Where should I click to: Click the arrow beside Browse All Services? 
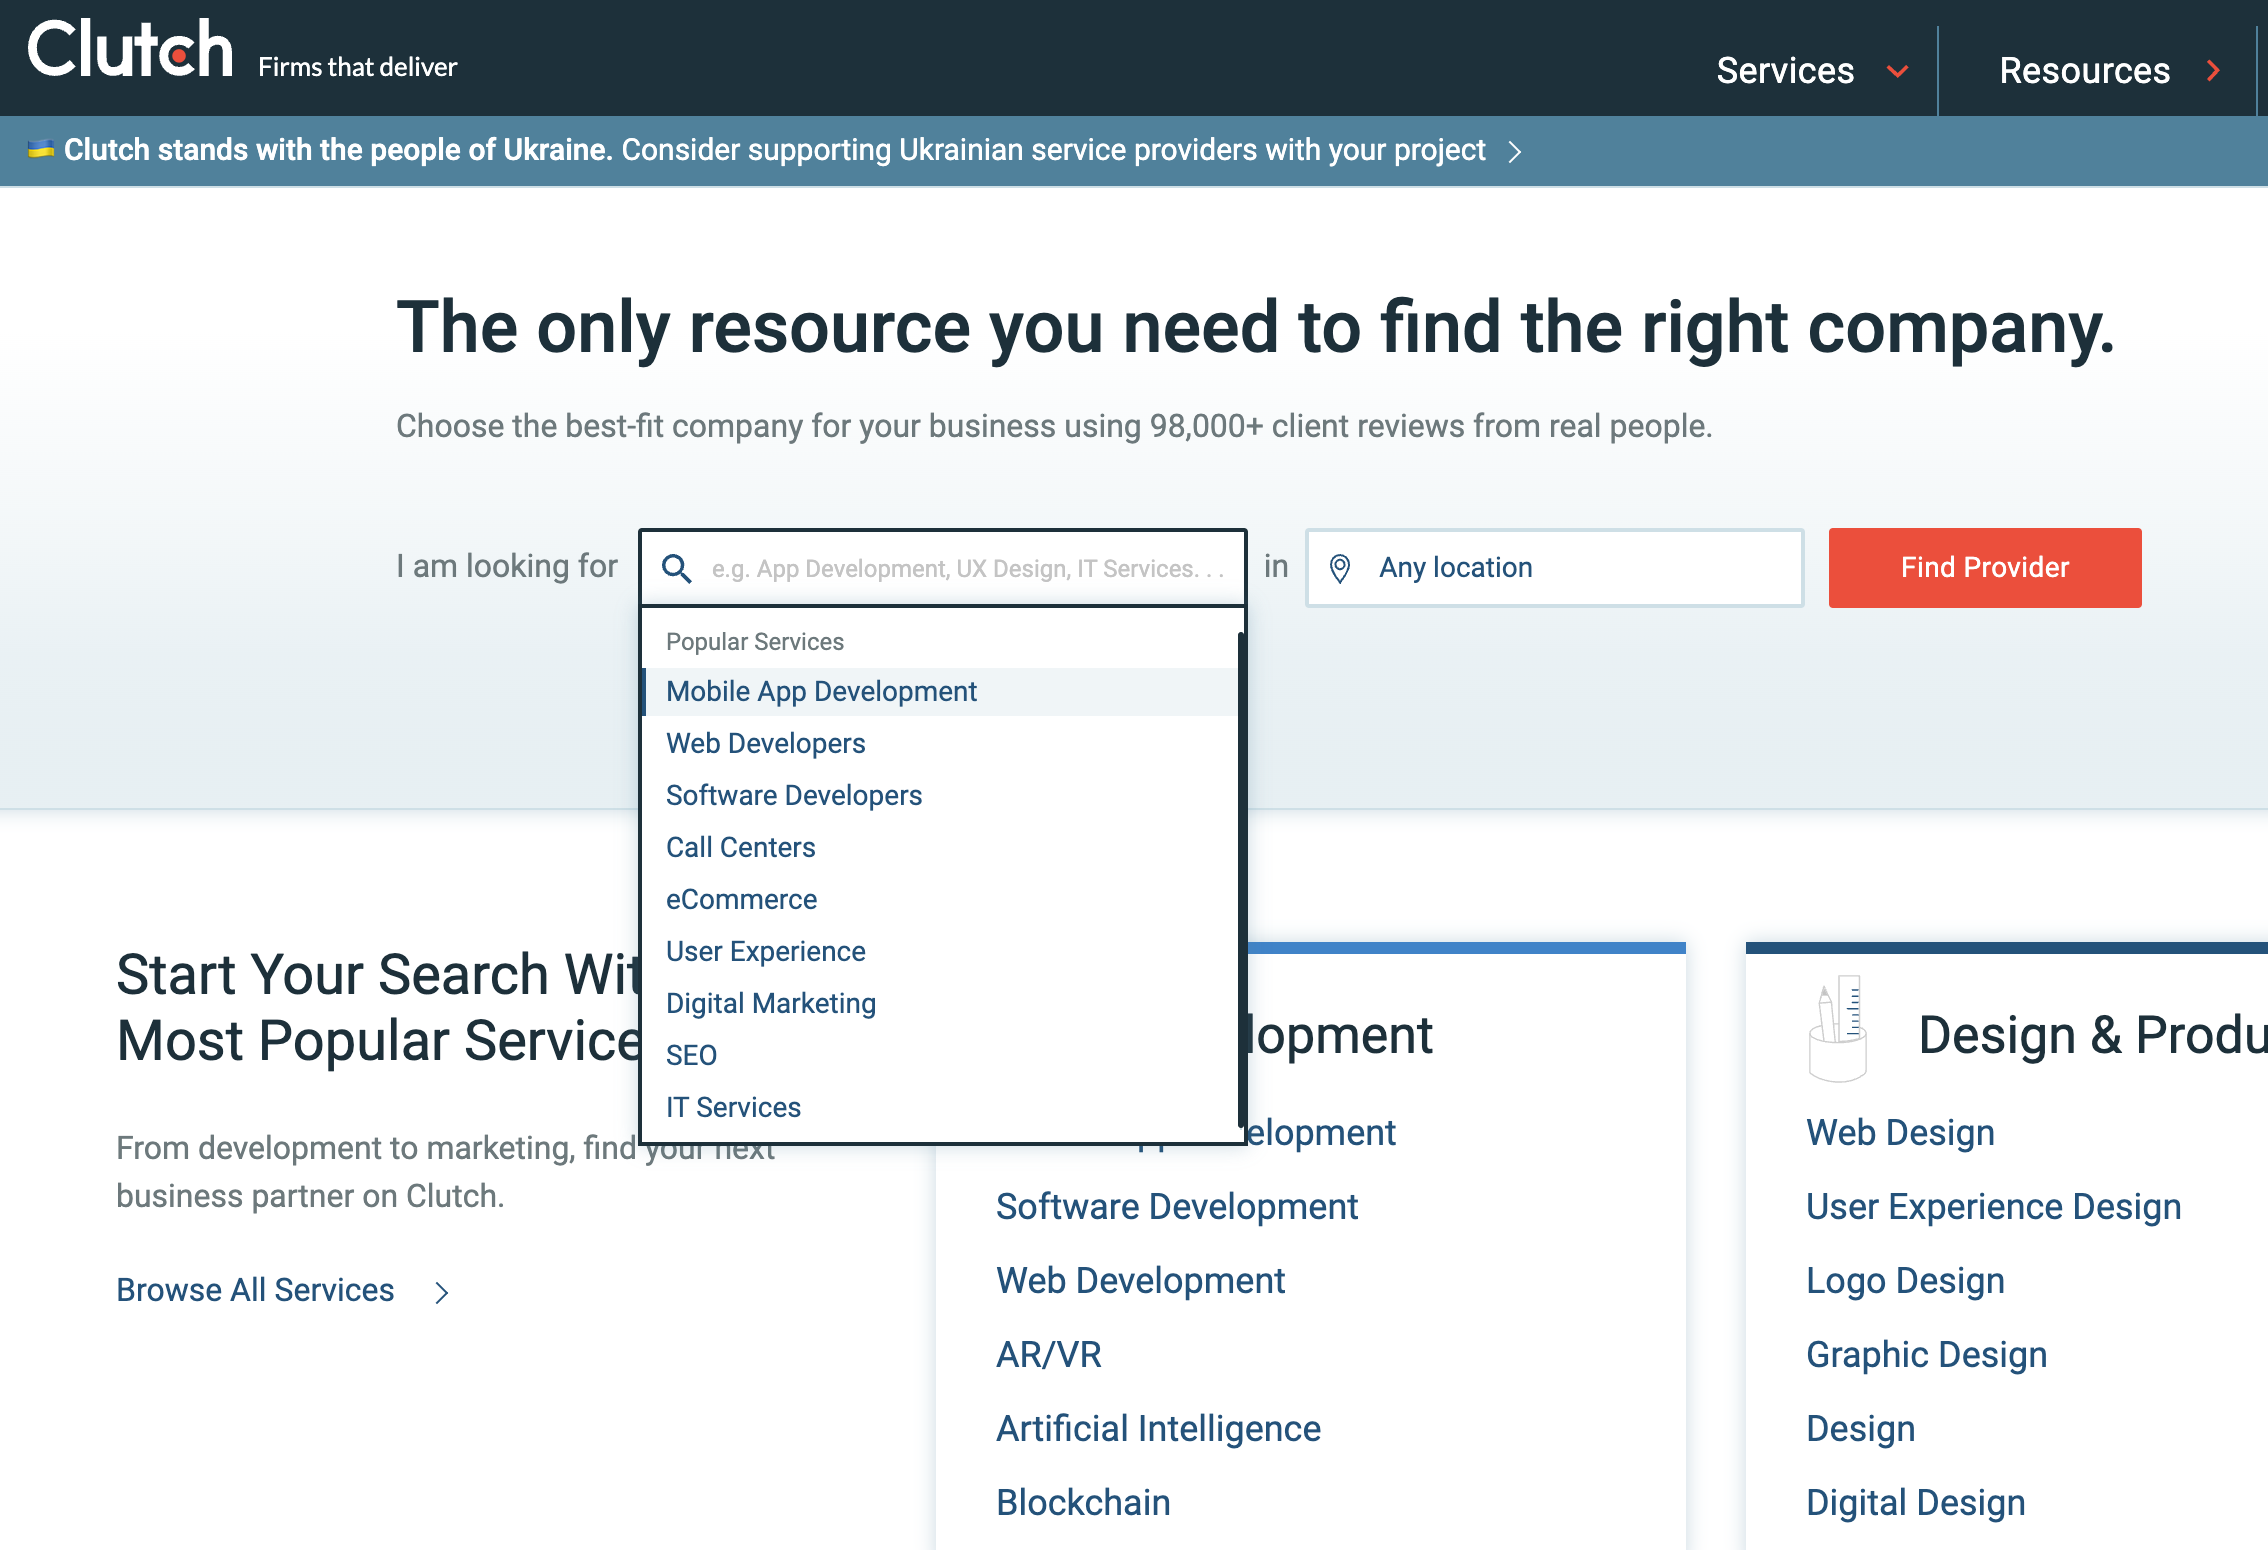[442, 1292]
